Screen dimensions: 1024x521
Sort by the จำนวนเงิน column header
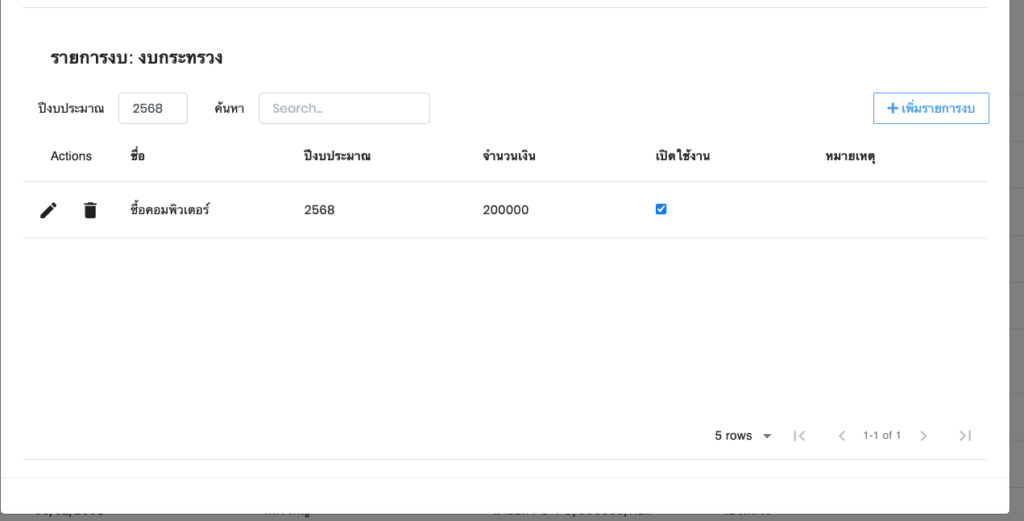click(509, 156)
